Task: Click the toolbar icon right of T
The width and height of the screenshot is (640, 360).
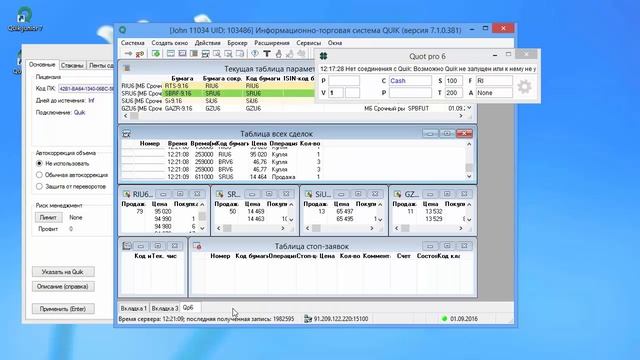Action: 278,53
